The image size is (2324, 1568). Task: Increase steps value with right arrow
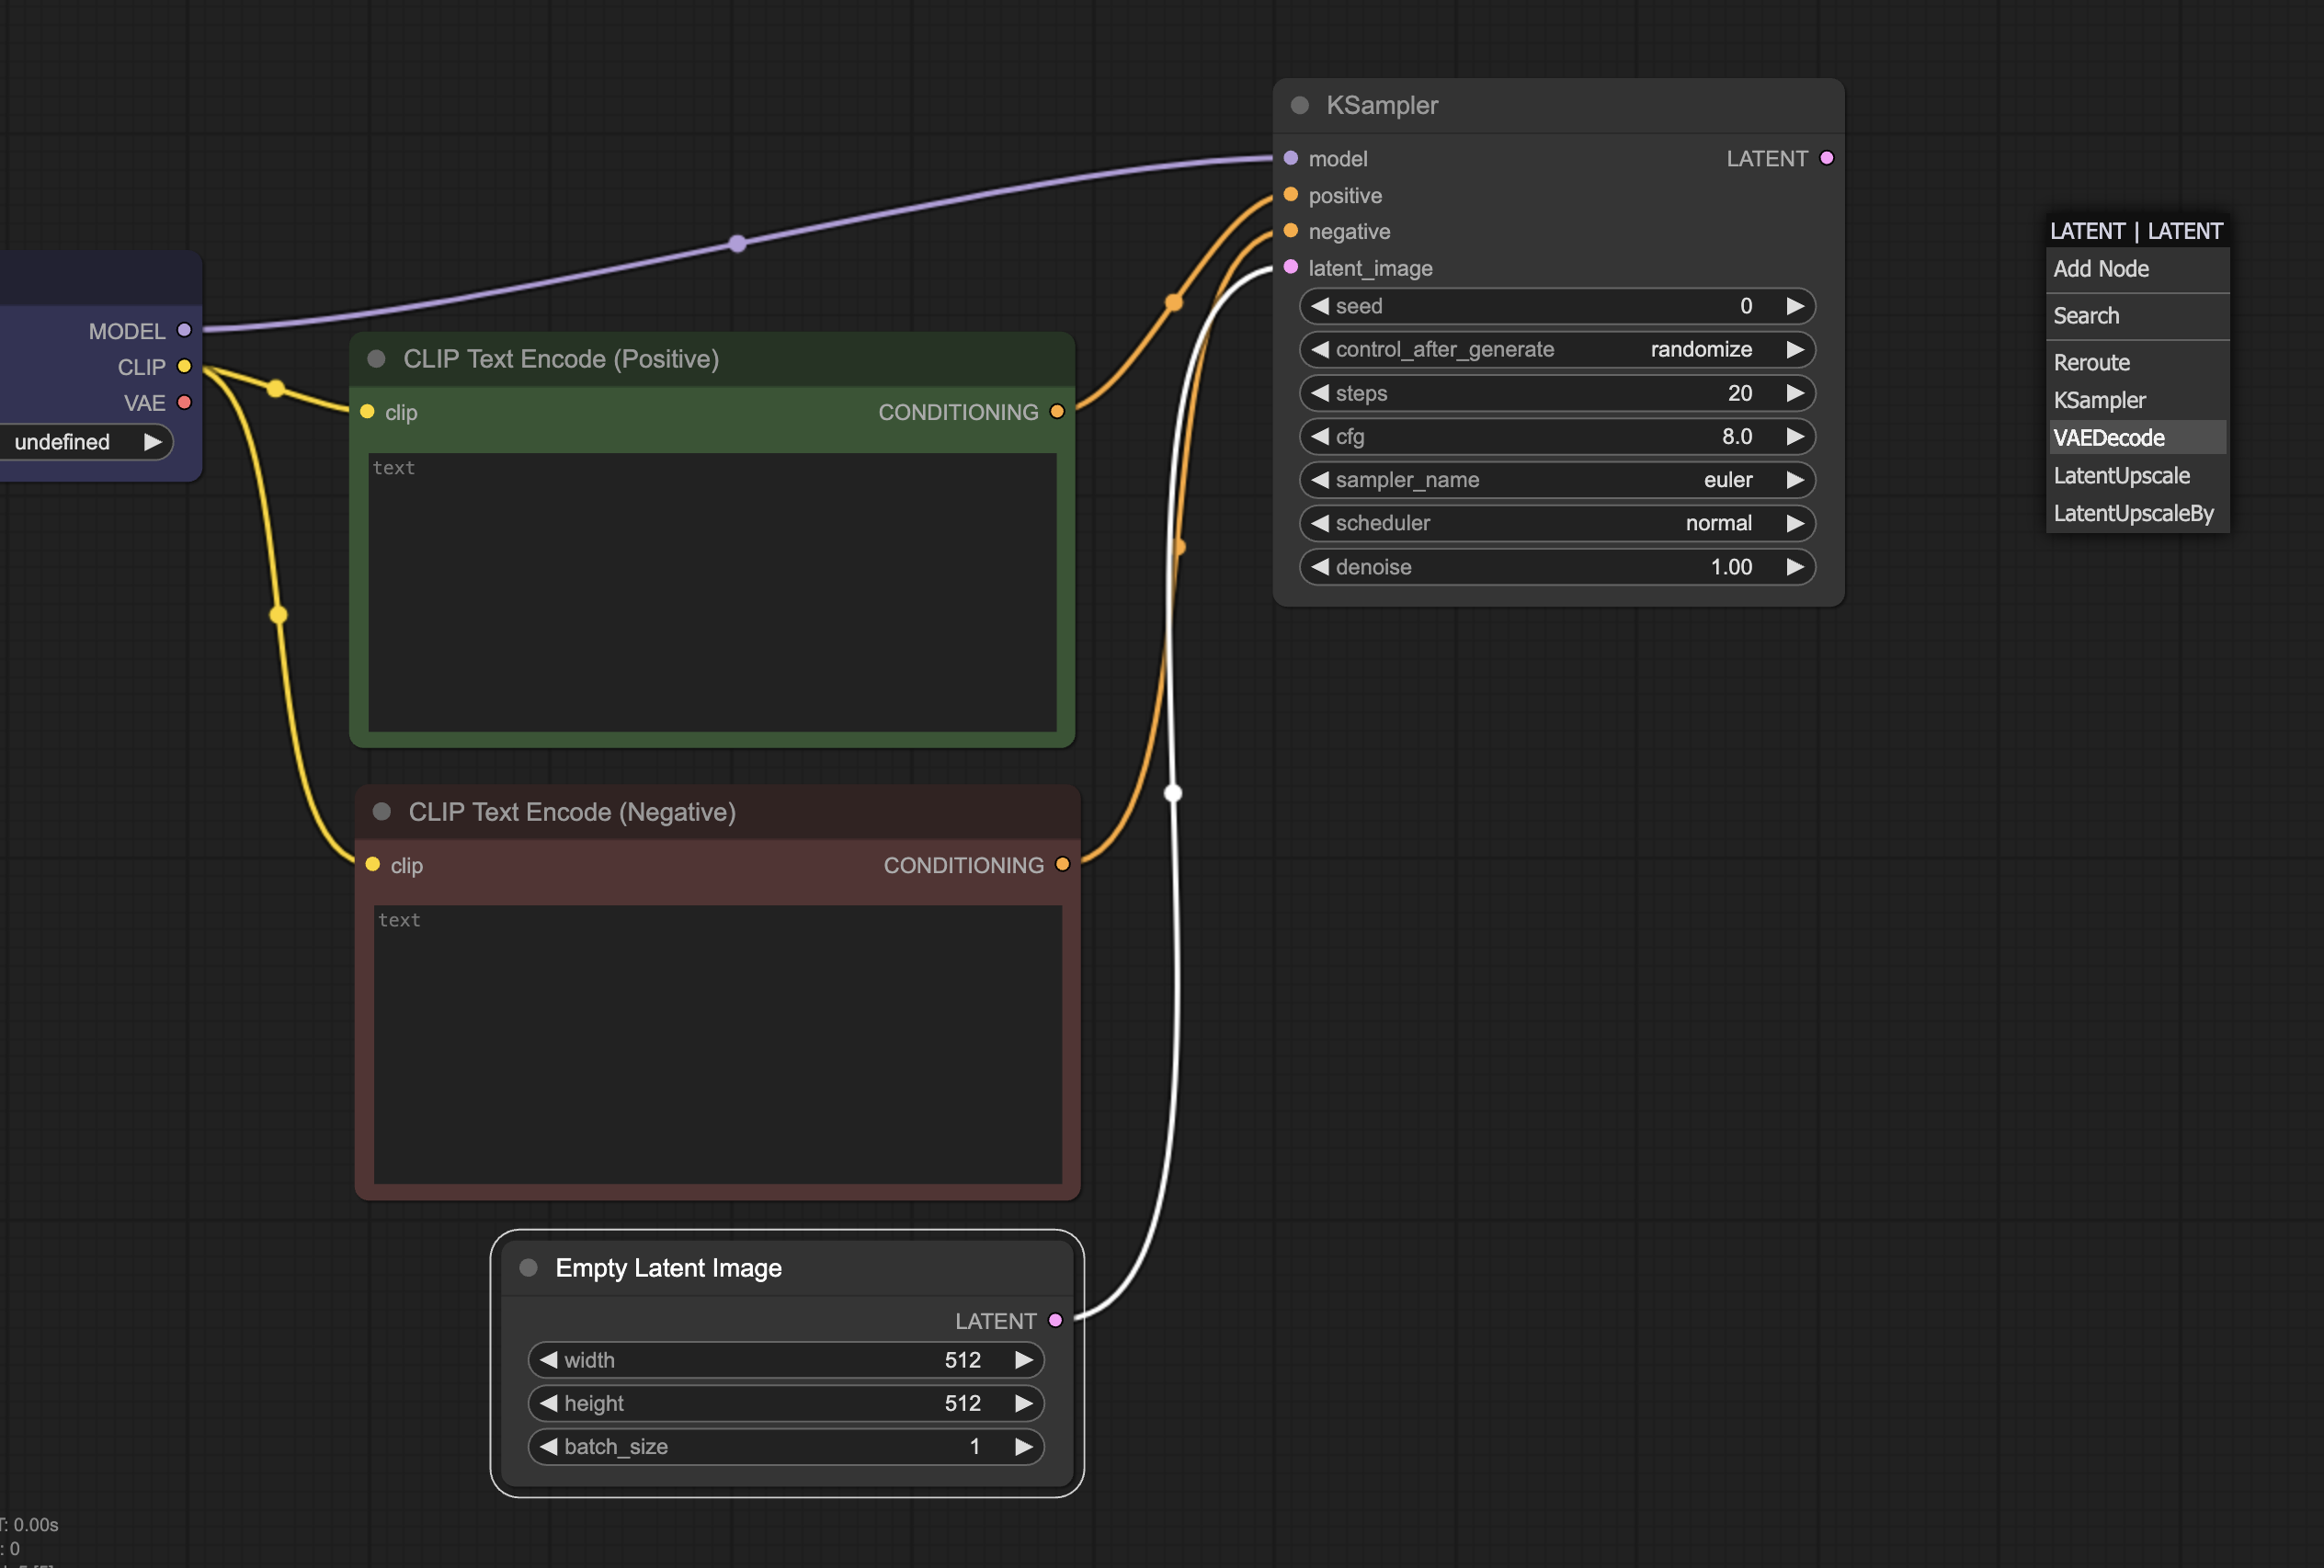tap(1795, 393)
